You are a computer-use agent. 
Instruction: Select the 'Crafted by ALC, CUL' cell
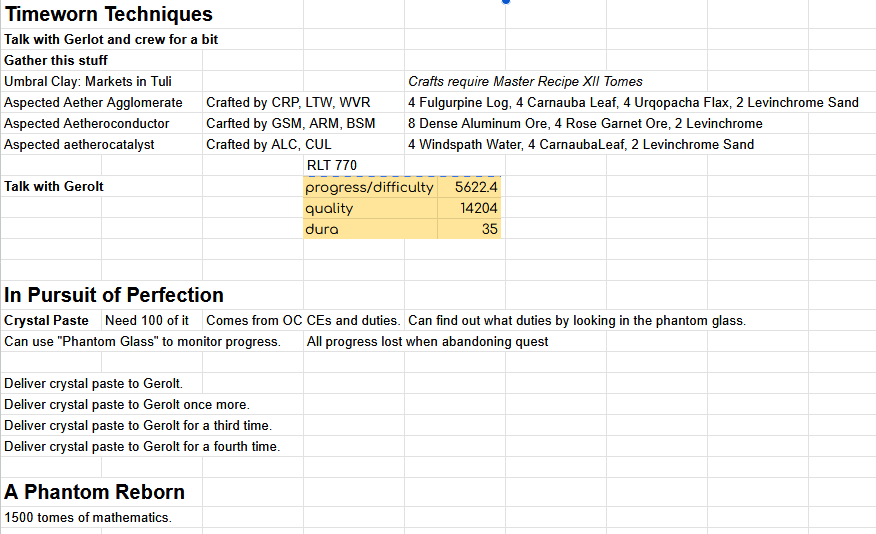268,145
